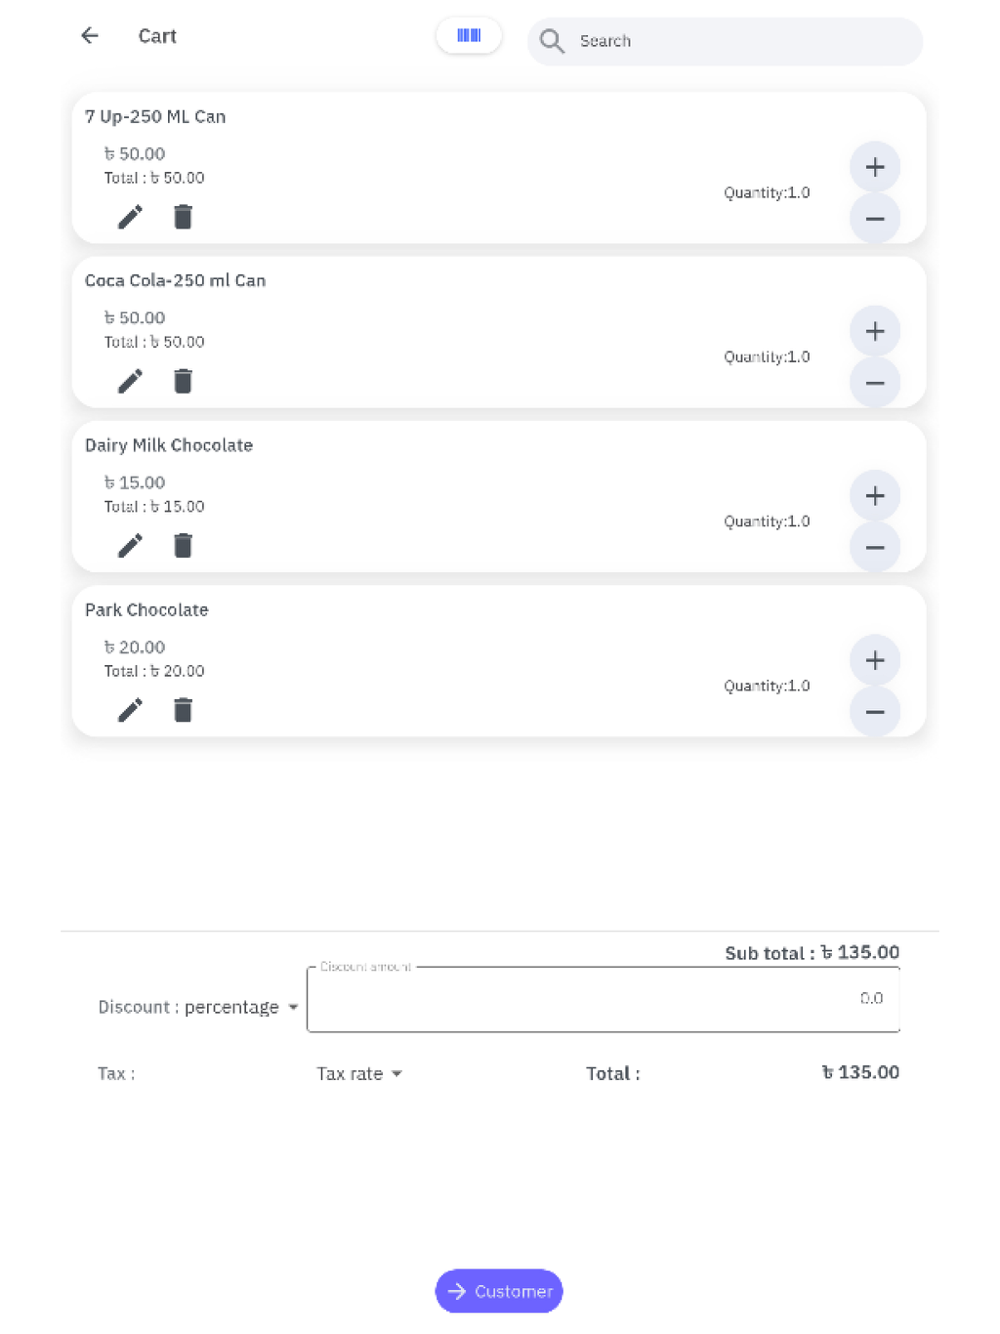1000x1334 pixels.
Task: Increase quantity of 7 Up-250 ML Can
Action: click(x=874, y=167)
